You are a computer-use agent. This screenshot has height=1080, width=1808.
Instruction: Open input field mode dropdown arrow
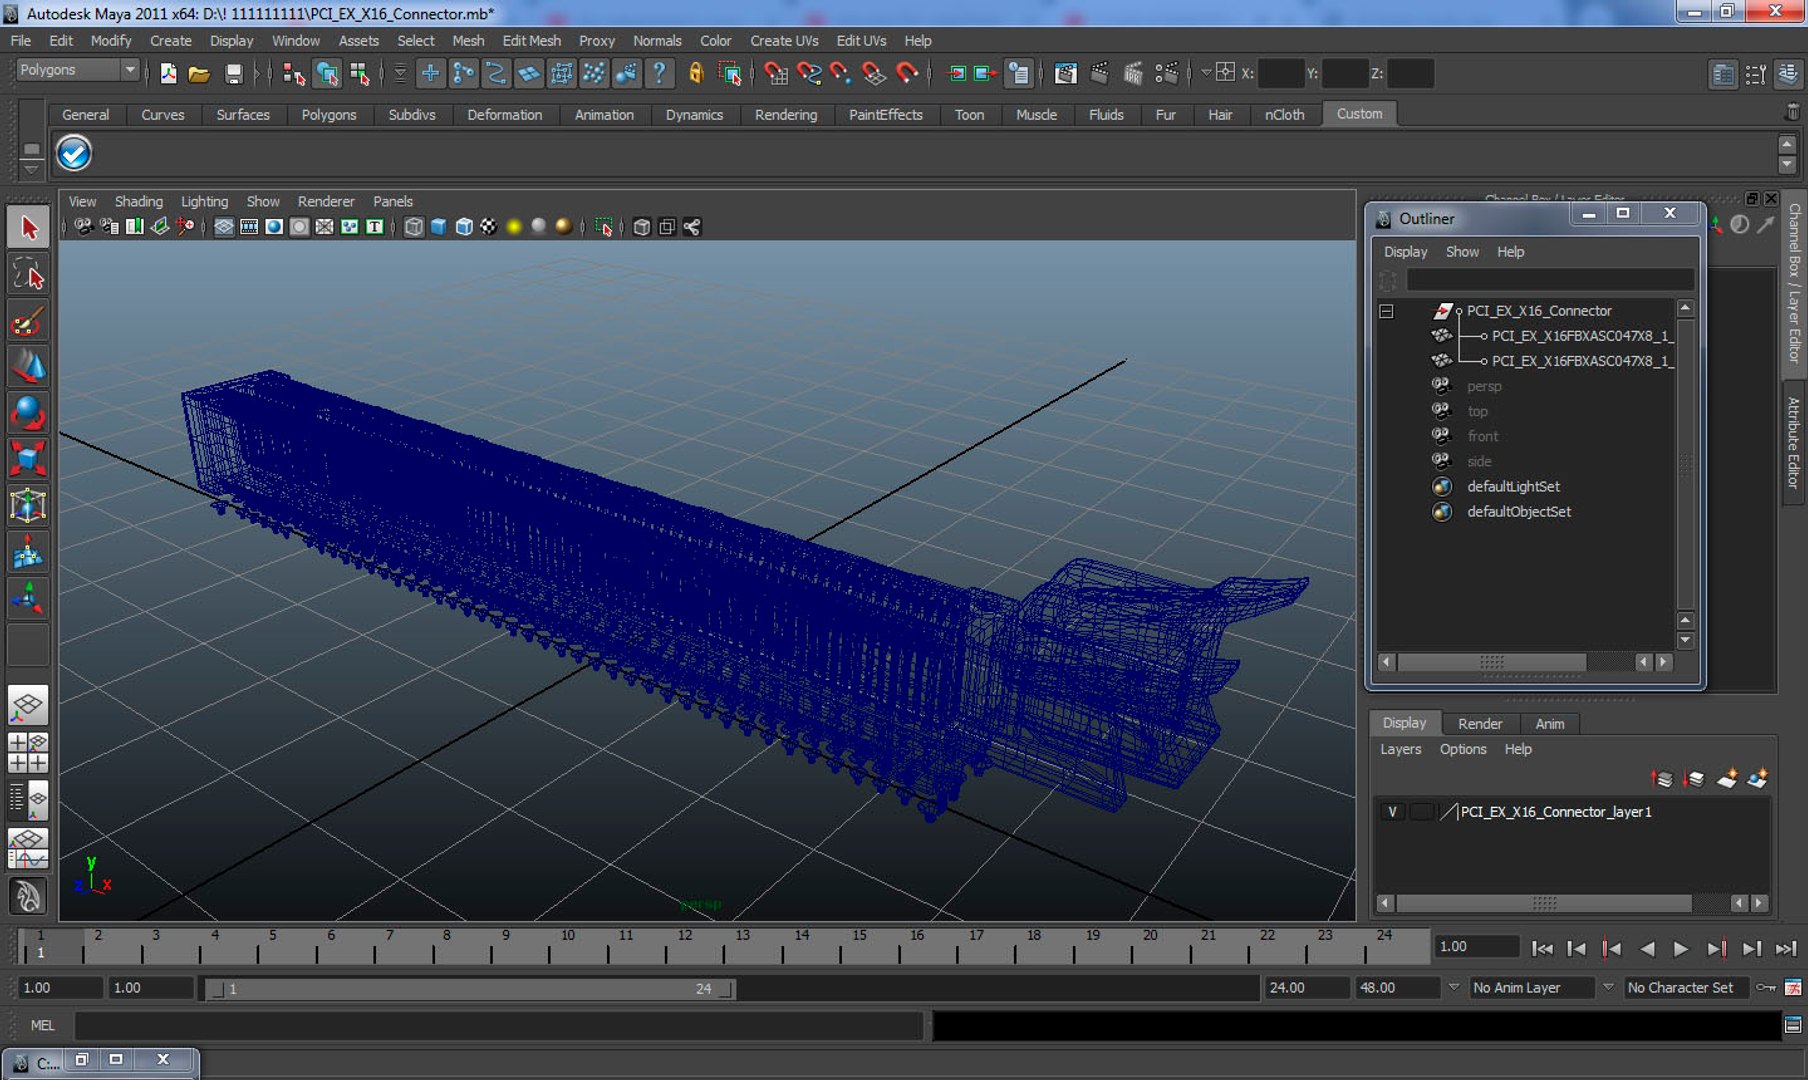1206,72
